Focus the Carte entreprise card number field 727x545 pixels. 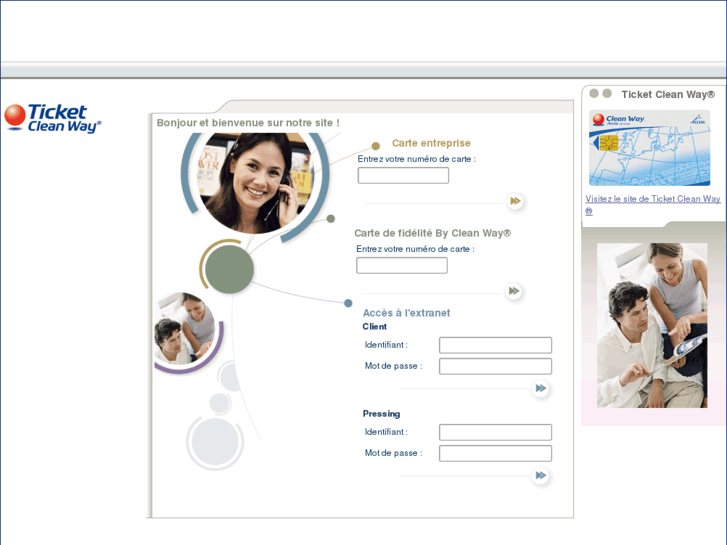coord(403,175)
